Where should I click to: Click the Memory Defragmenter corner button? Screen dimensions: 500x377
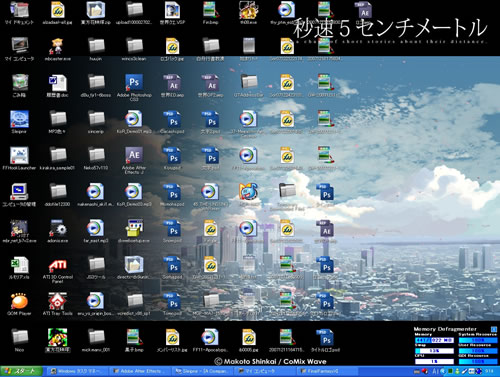click(x=494, y=329)
